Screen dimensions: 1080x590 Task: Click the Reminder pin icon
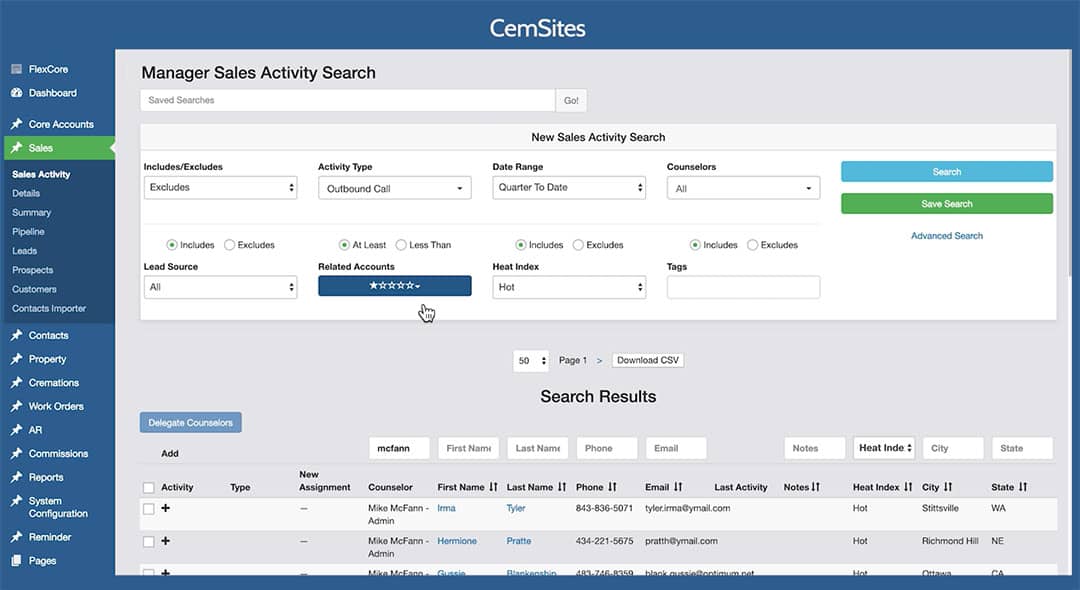[17, 537]
